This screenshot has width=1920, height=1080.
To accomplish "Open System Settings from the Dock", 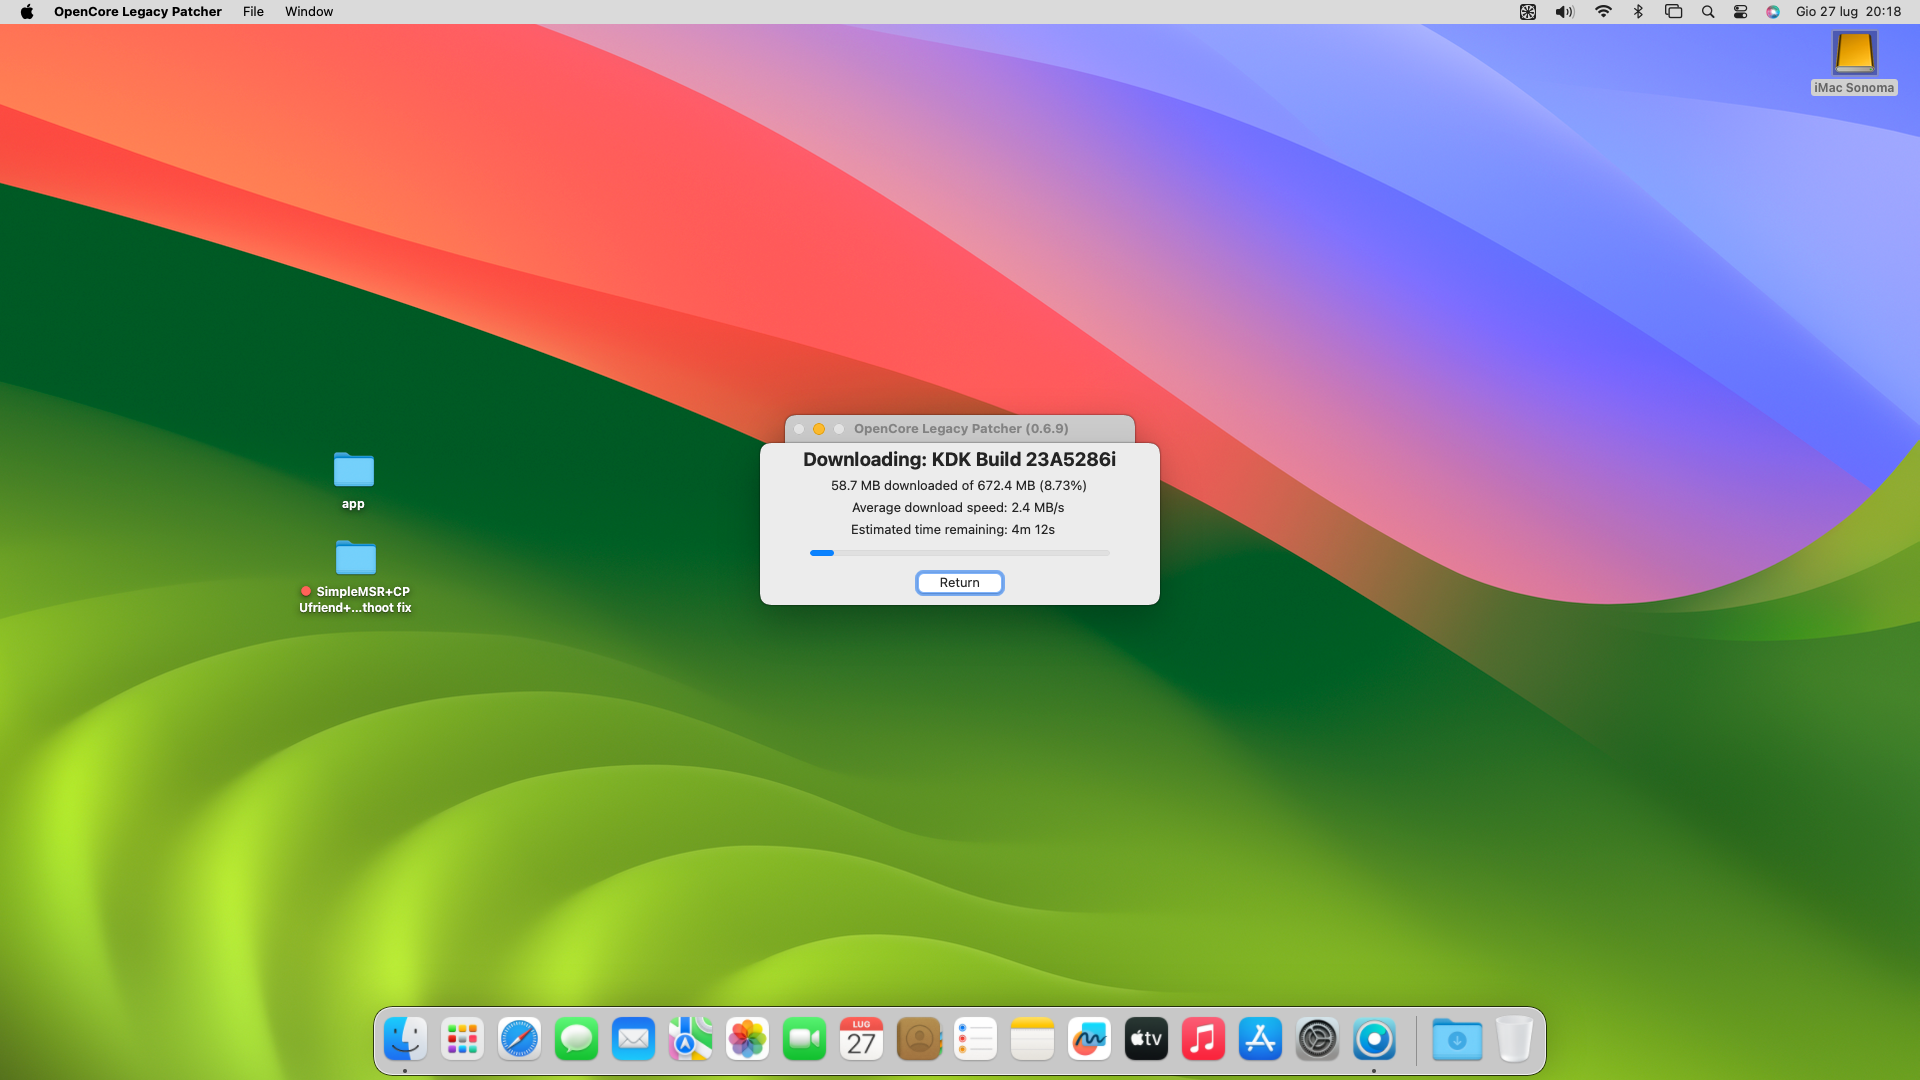I will pyautogui.click(x=1317, y=1040).
